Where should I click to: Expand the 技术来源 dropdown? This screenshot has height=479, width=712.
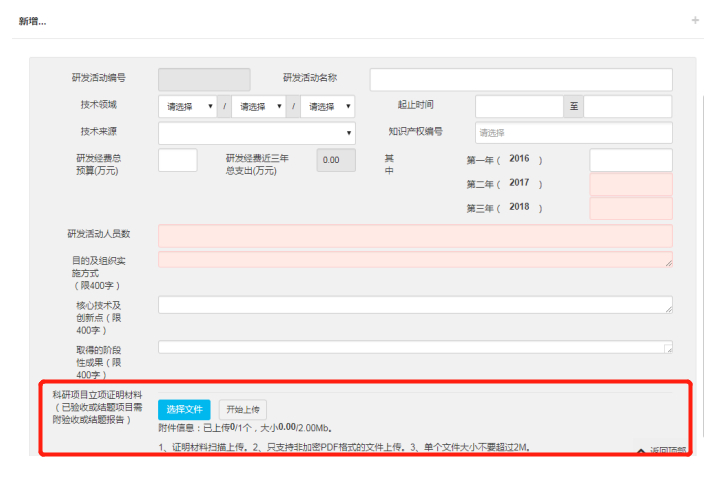tap(256, 133)
